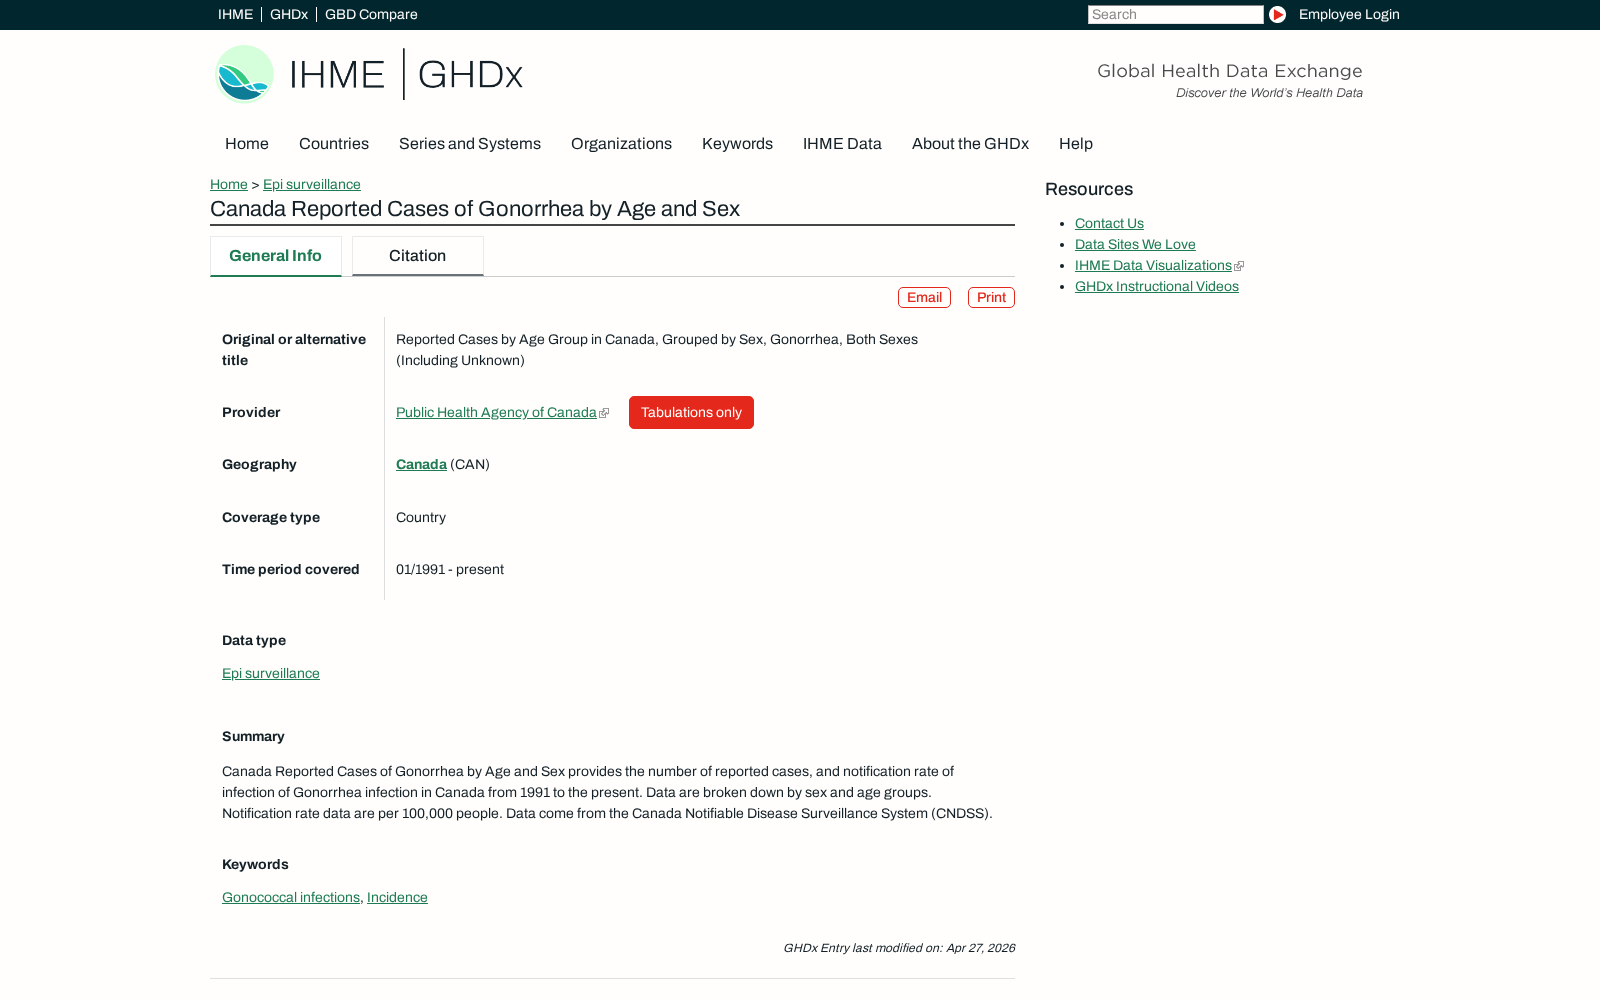Open the Public Health Agency of Canada link
This screenshot has width=1600, height=1000.
pos(496,413)
